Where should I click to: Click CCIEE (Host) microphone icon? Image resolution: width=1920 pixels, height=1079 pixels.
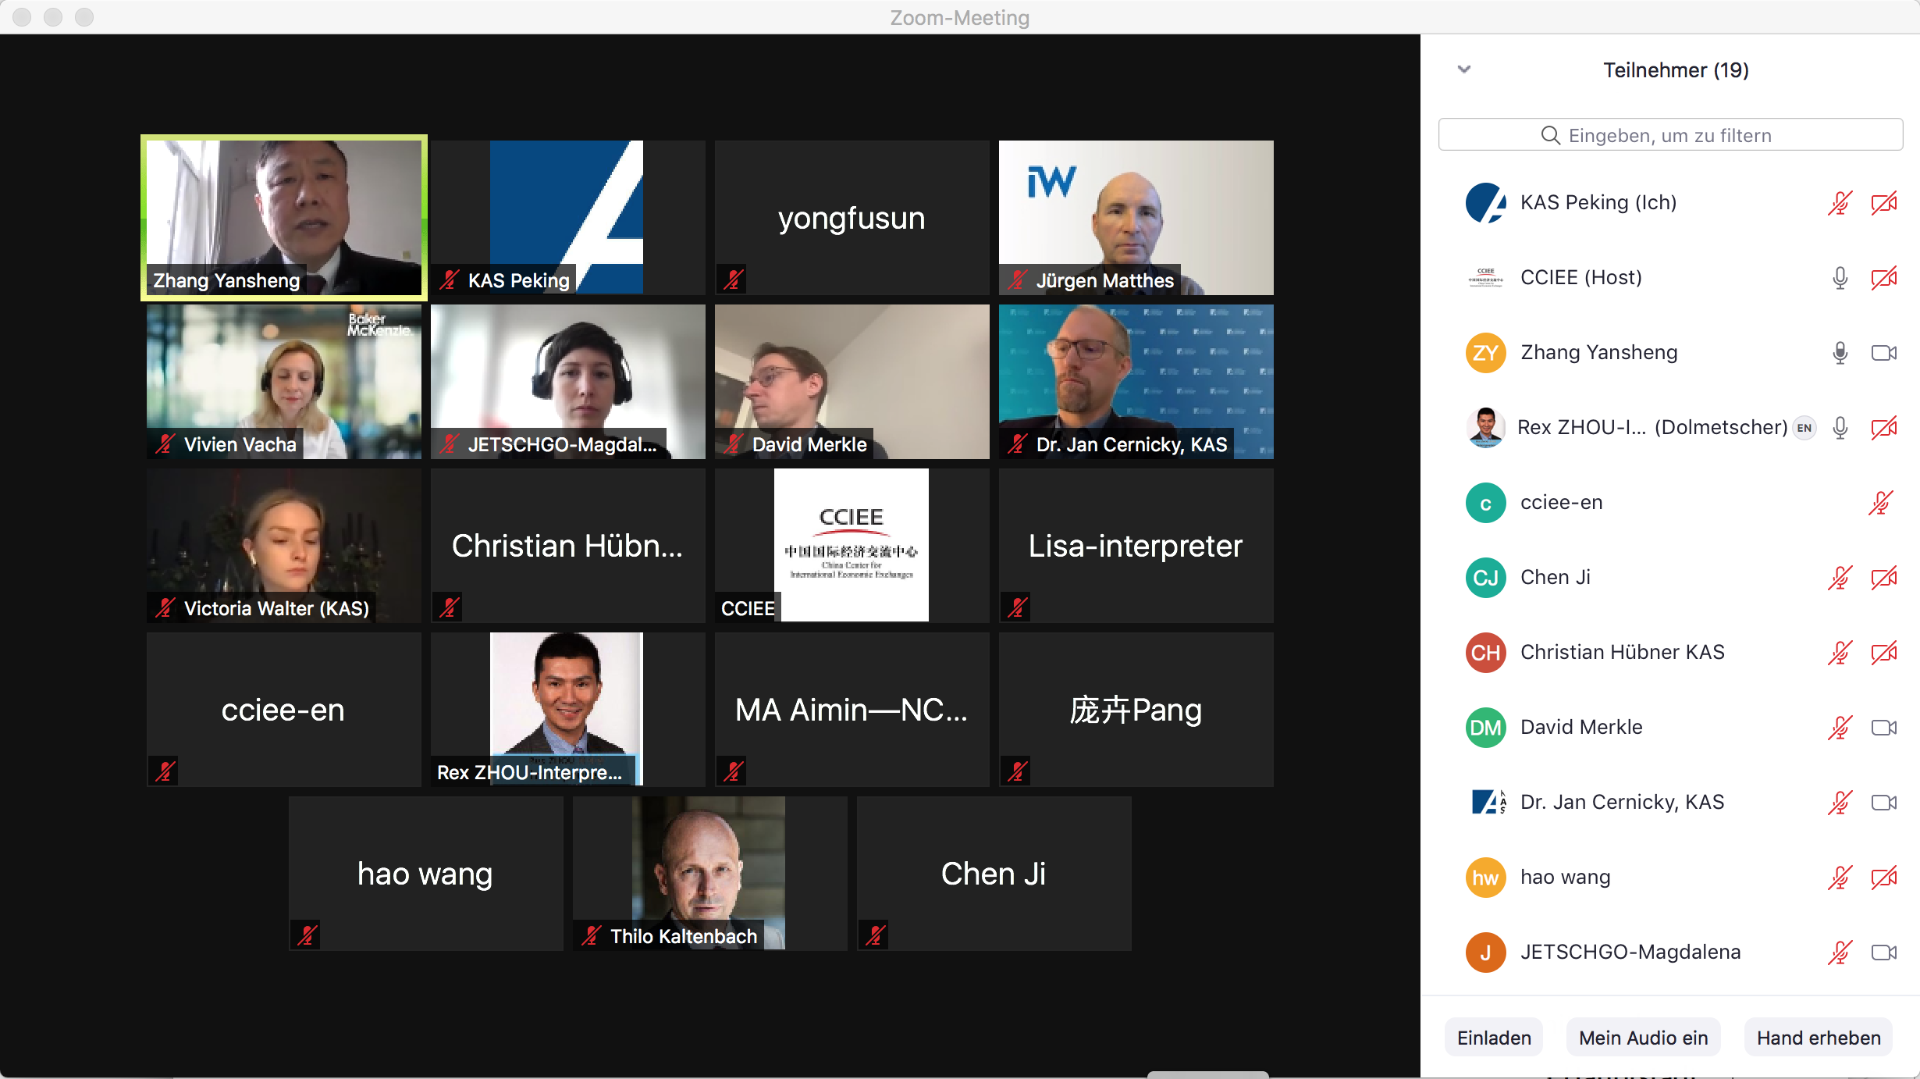click(1839, 278)
